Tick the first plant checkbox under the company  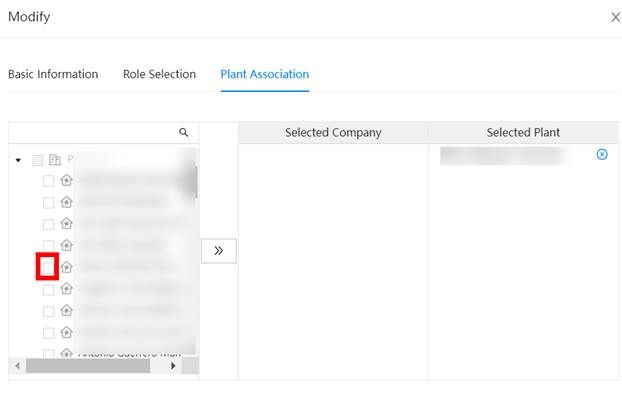pyautogui.click(x=48, y=181)
